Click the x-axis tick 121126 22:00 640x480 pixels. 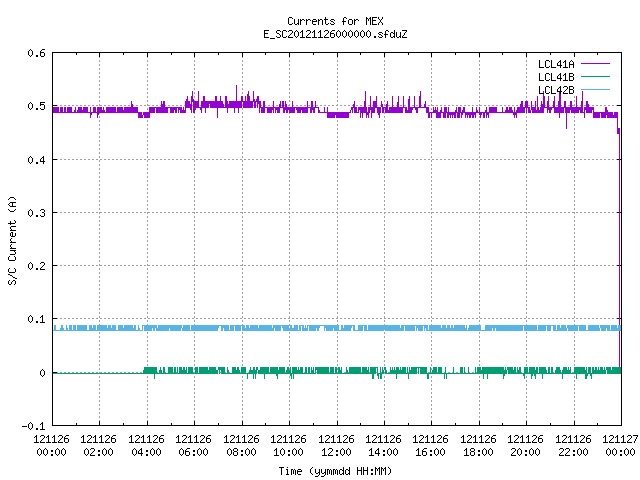(x=573, y=445)
